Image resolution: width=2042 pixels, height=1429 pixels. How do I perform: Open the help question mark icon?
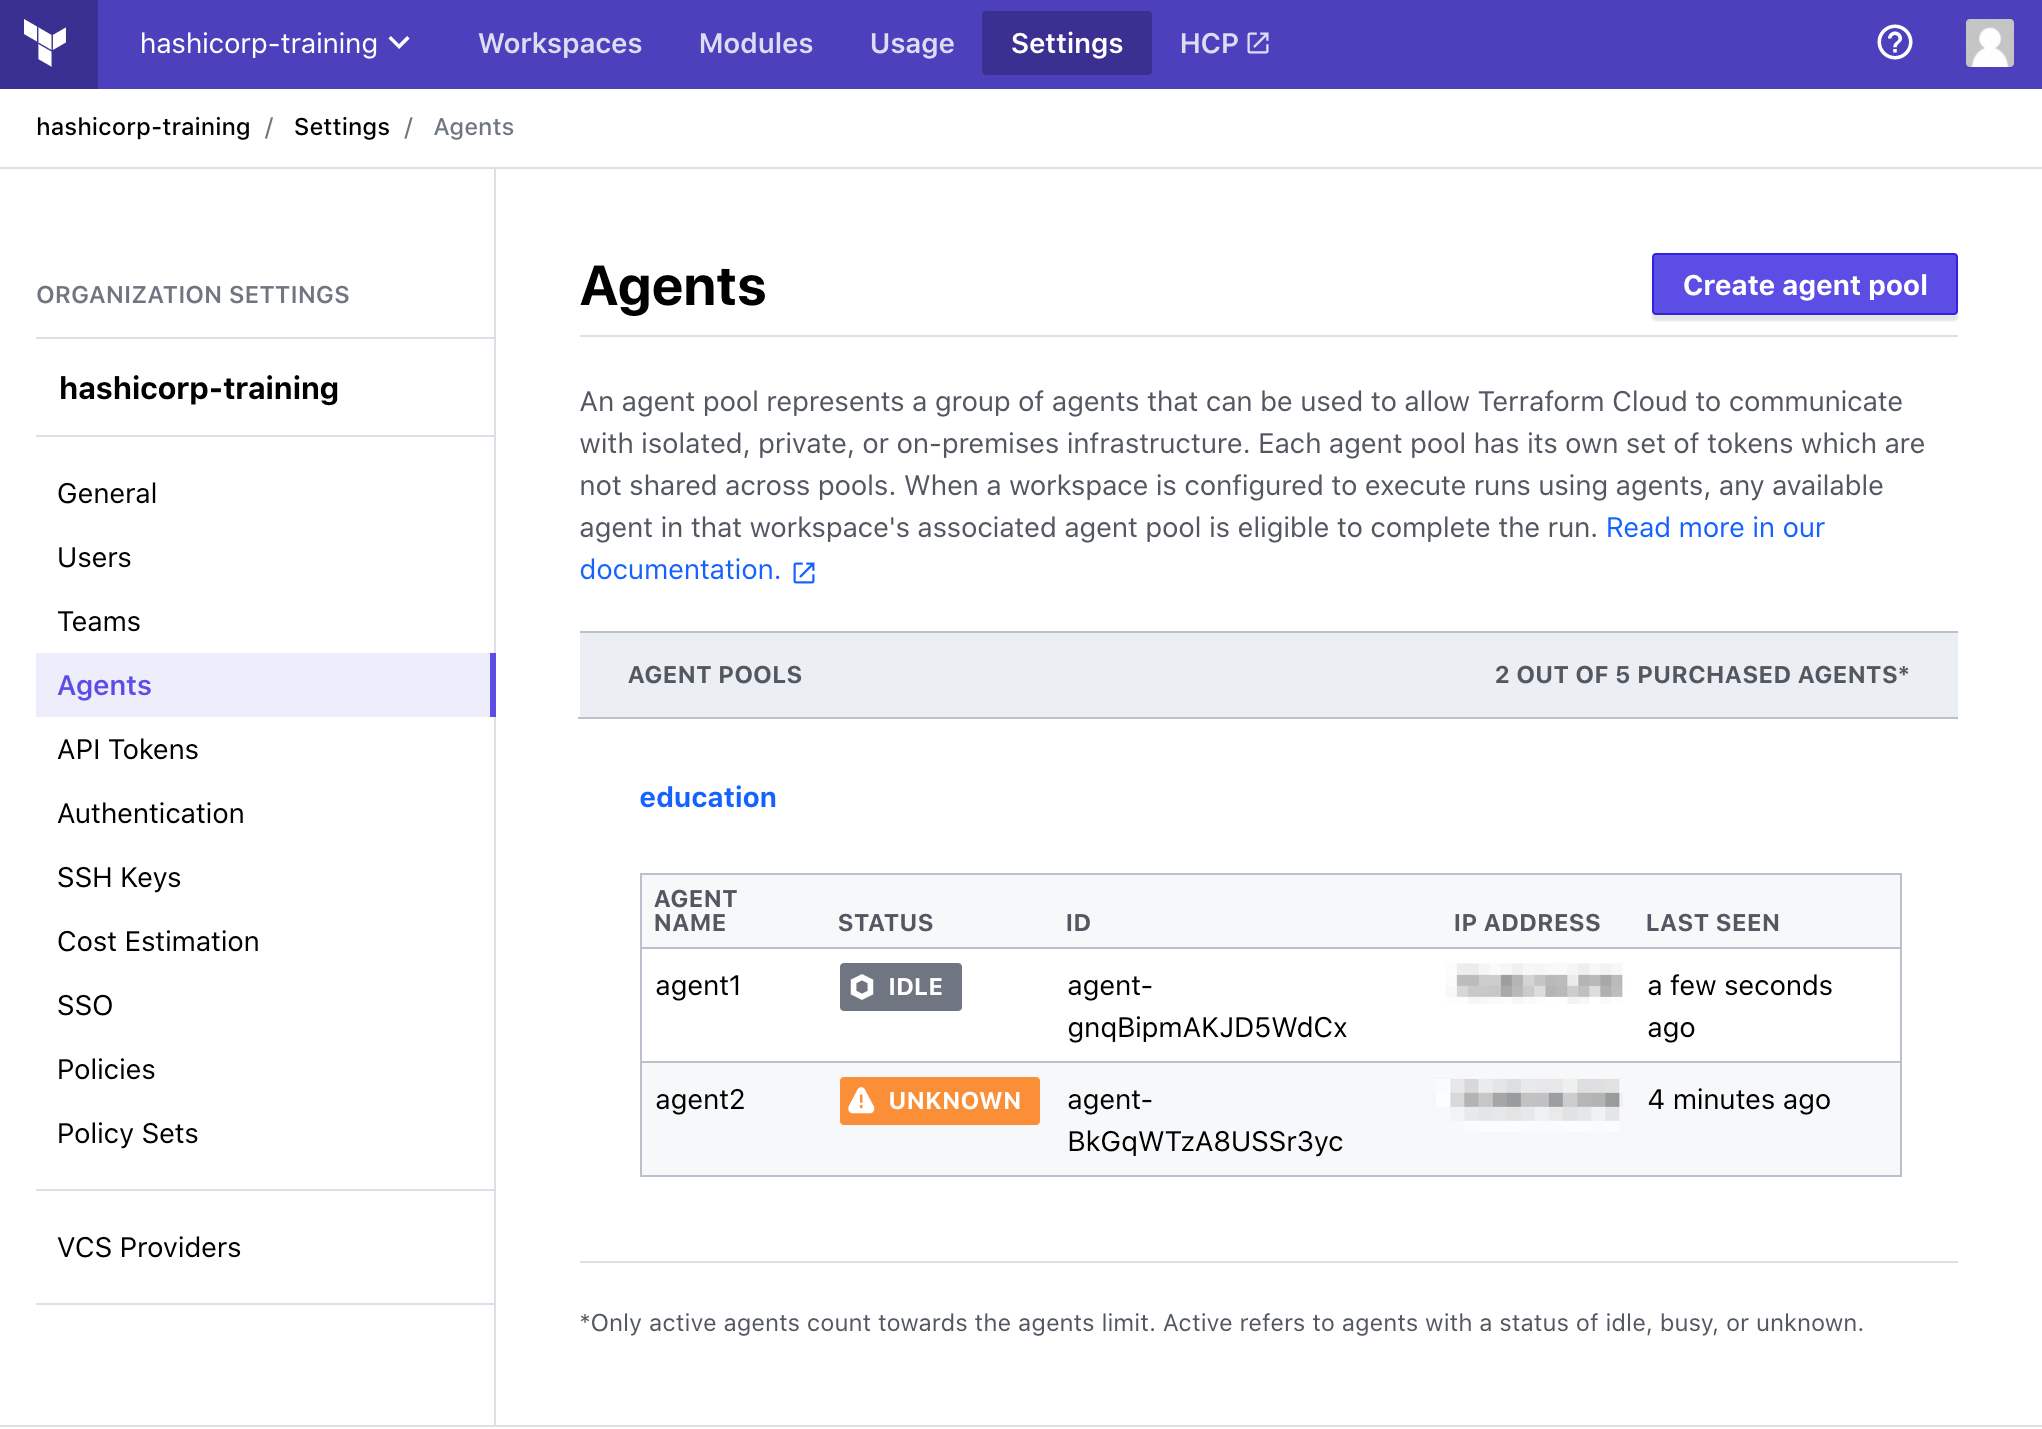click(1894, 43)
